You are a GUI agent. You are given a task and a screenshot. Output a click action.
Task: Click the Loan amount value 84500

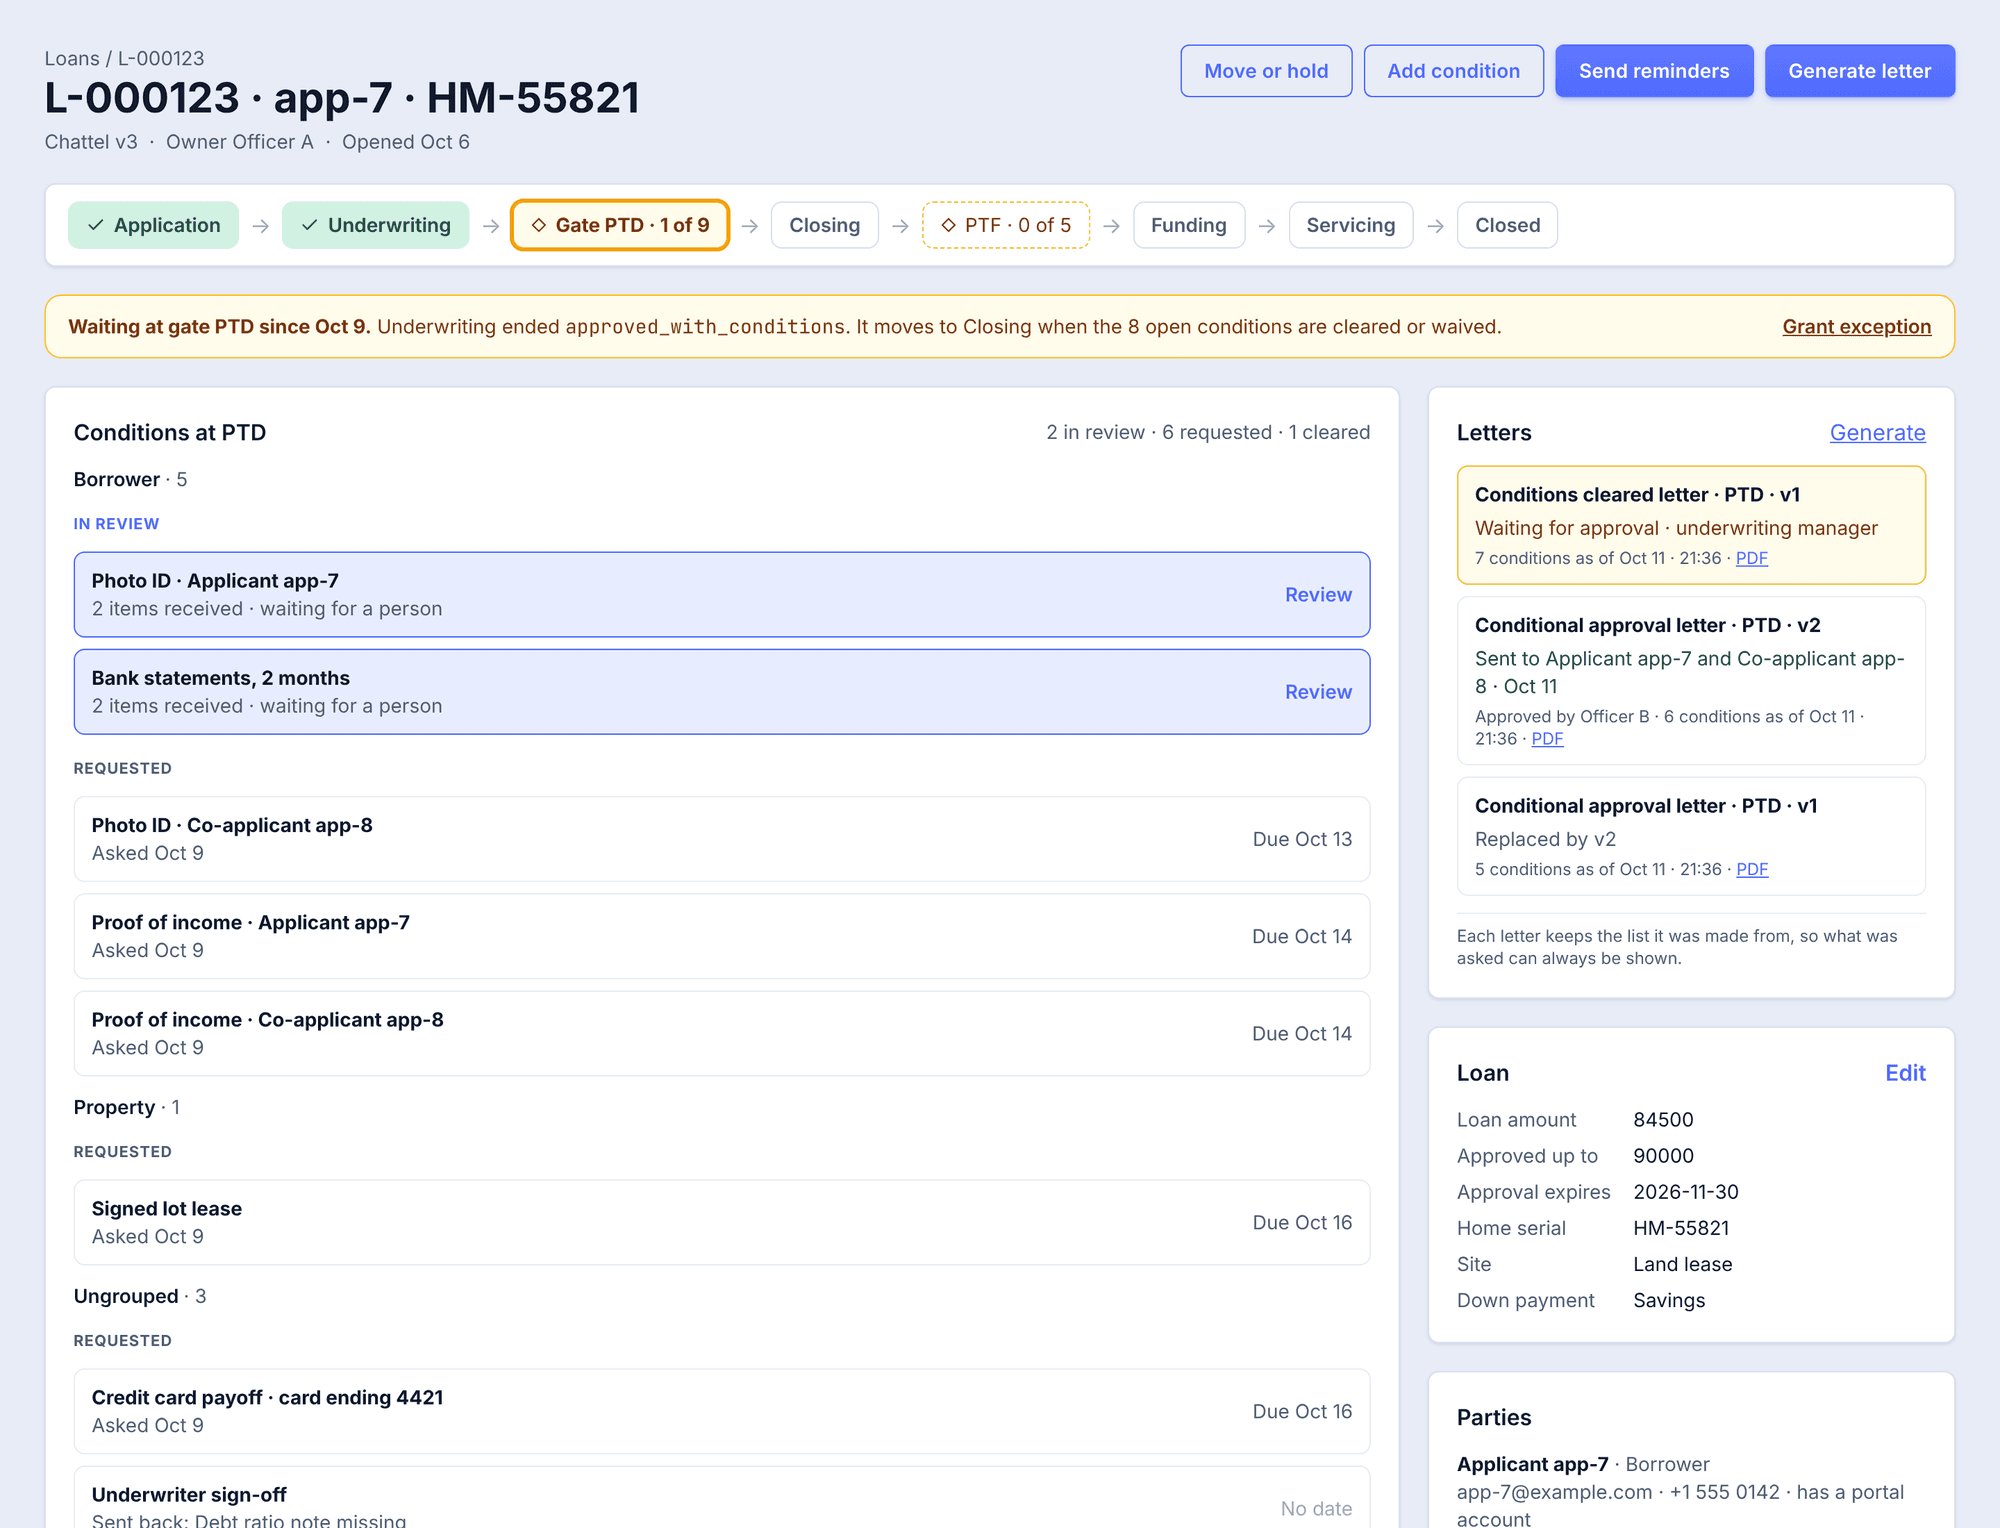[1663, 1120]
